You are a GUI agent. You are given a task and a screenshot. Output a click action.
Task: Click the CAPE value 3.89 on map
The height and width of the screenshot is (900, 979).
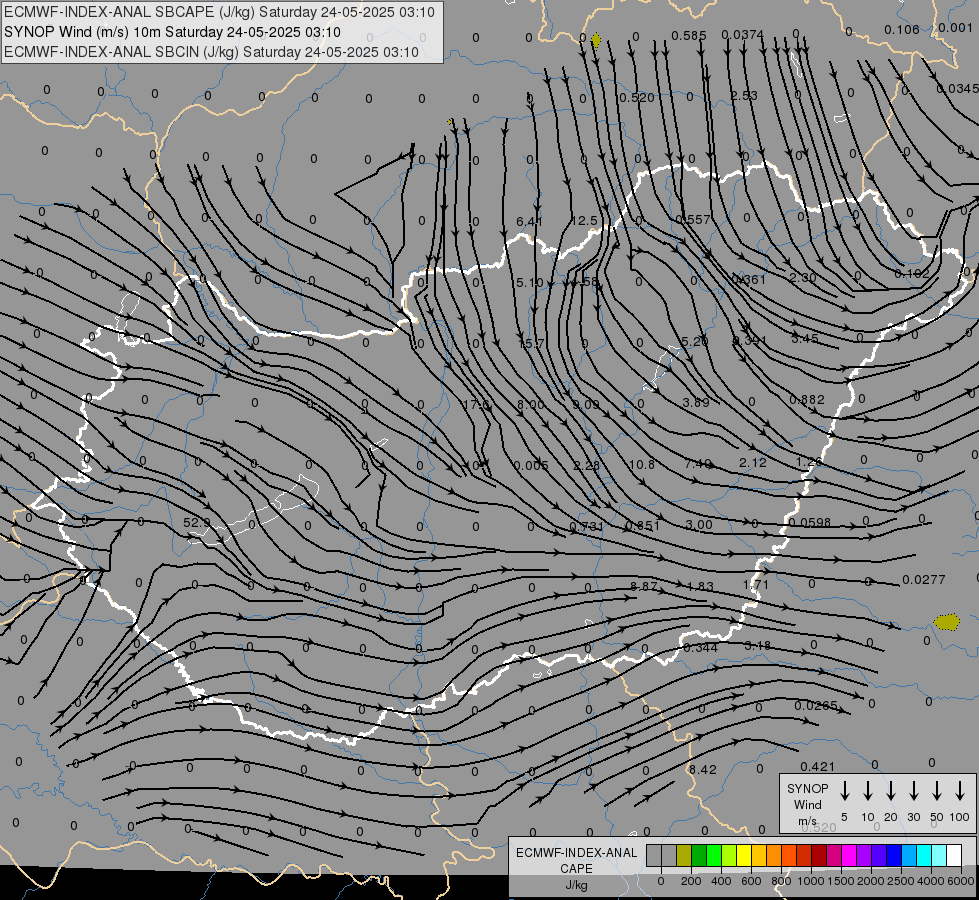click(x=696, y=403)
